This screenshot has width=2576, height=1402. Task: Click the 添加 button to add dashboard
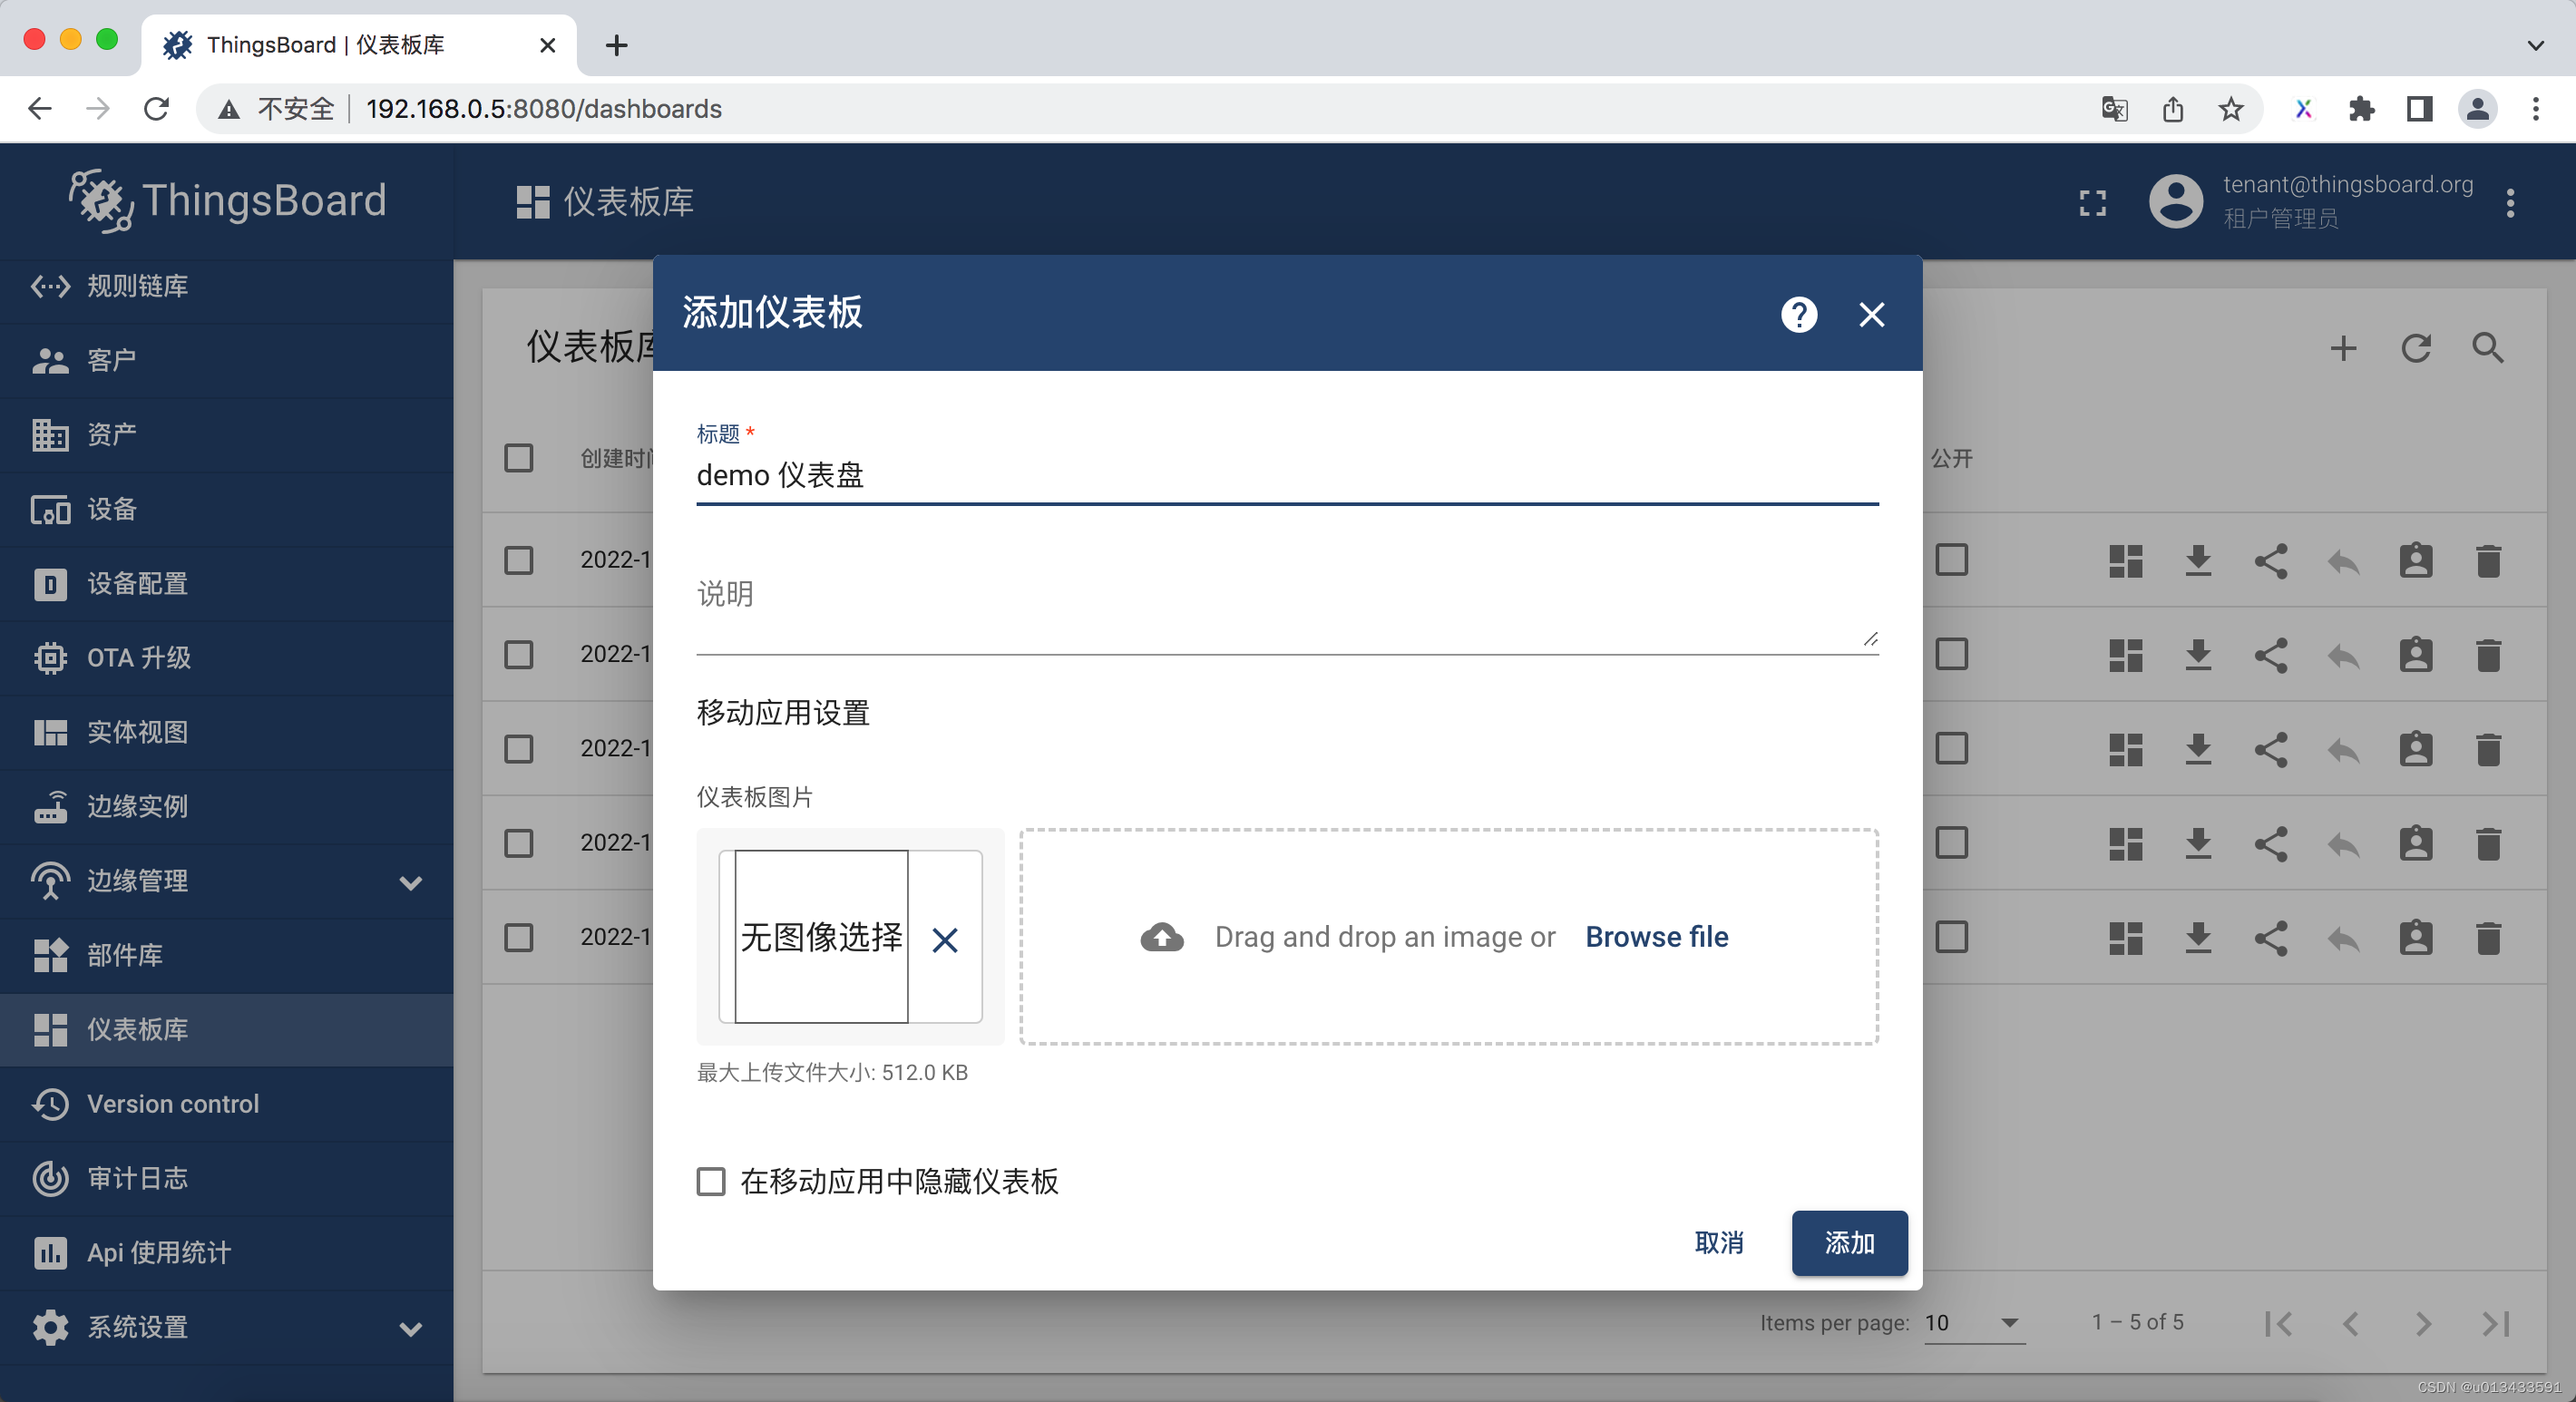(1849, 1243)
